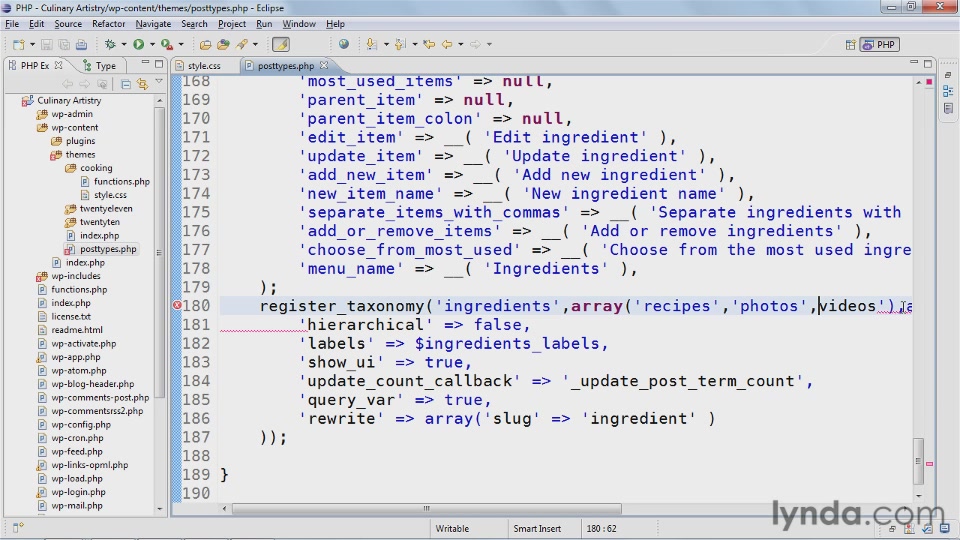Click Collapse All icon in PHP Explorer
The width and height of the screenshot is (960, 540).
126,84
